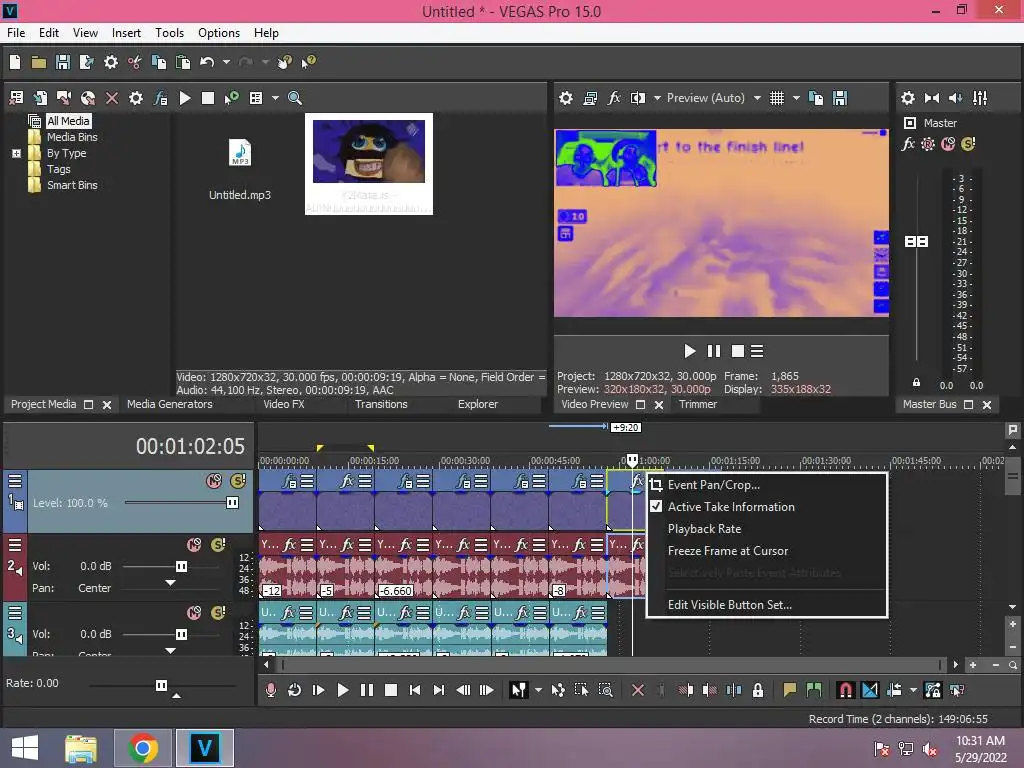Viewport: 1024px width, 768px height.
Task: Open track 1 hamburger menu
Action: tap(14, 481)
